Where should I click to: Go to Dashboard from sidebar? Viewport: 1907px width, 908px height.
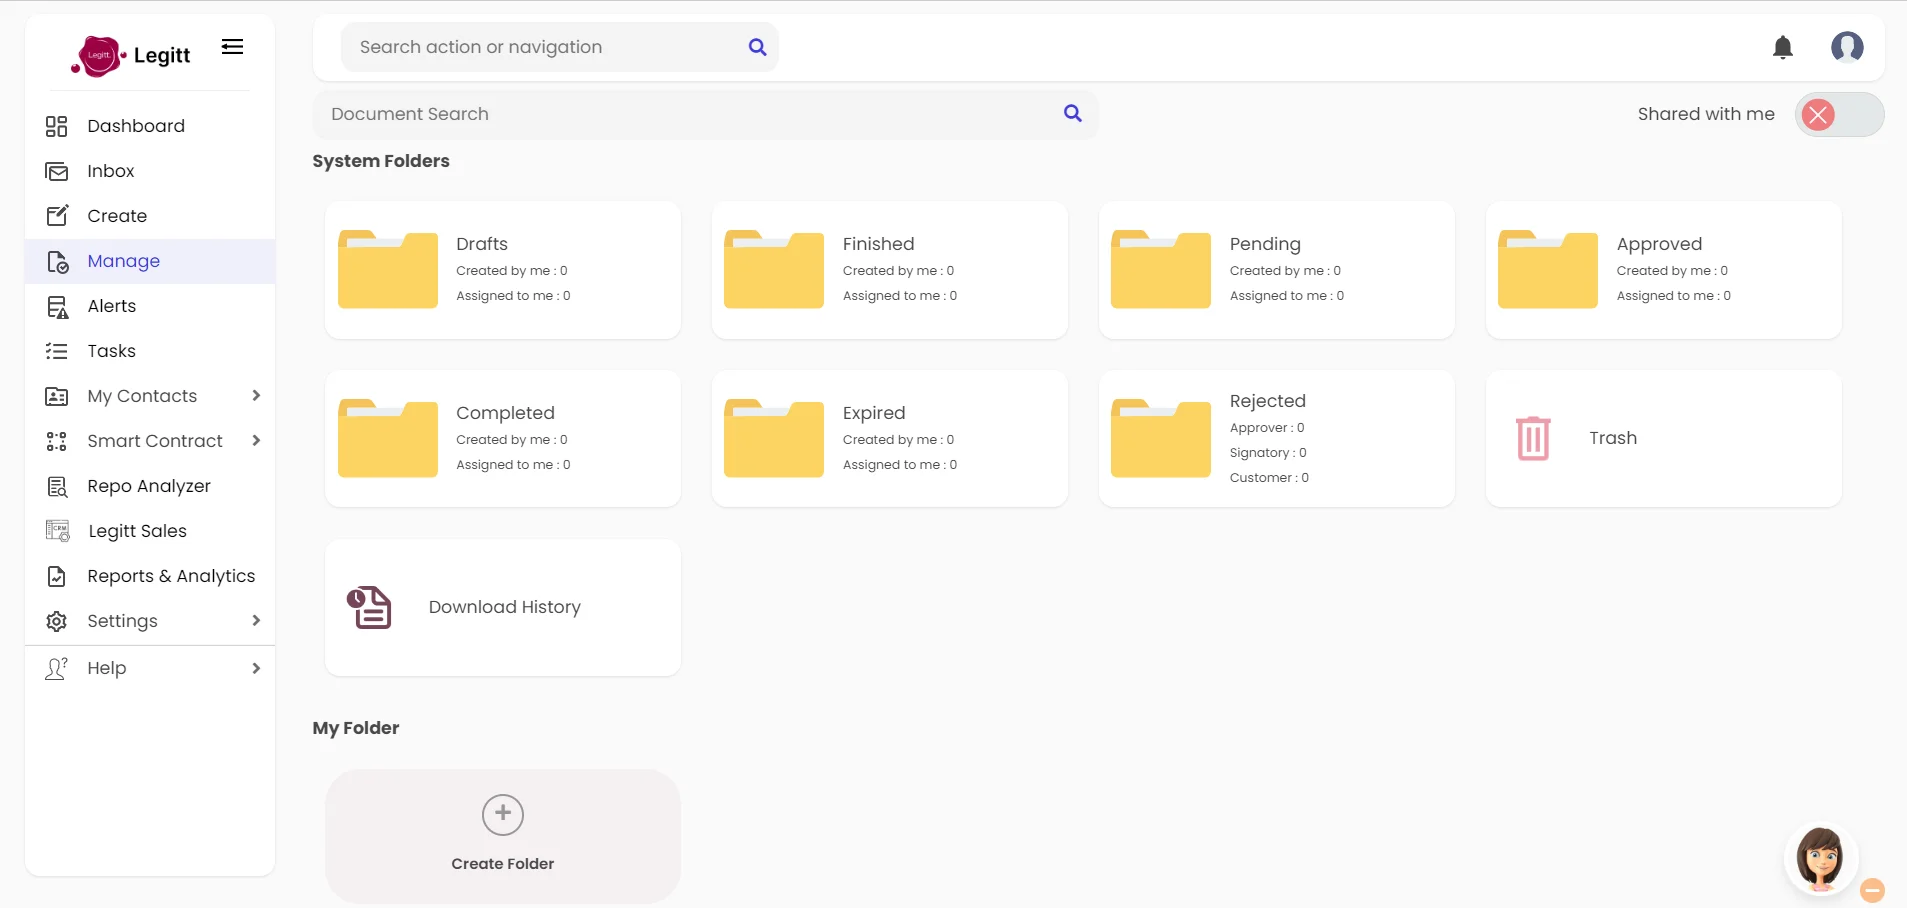pos(136,126)
